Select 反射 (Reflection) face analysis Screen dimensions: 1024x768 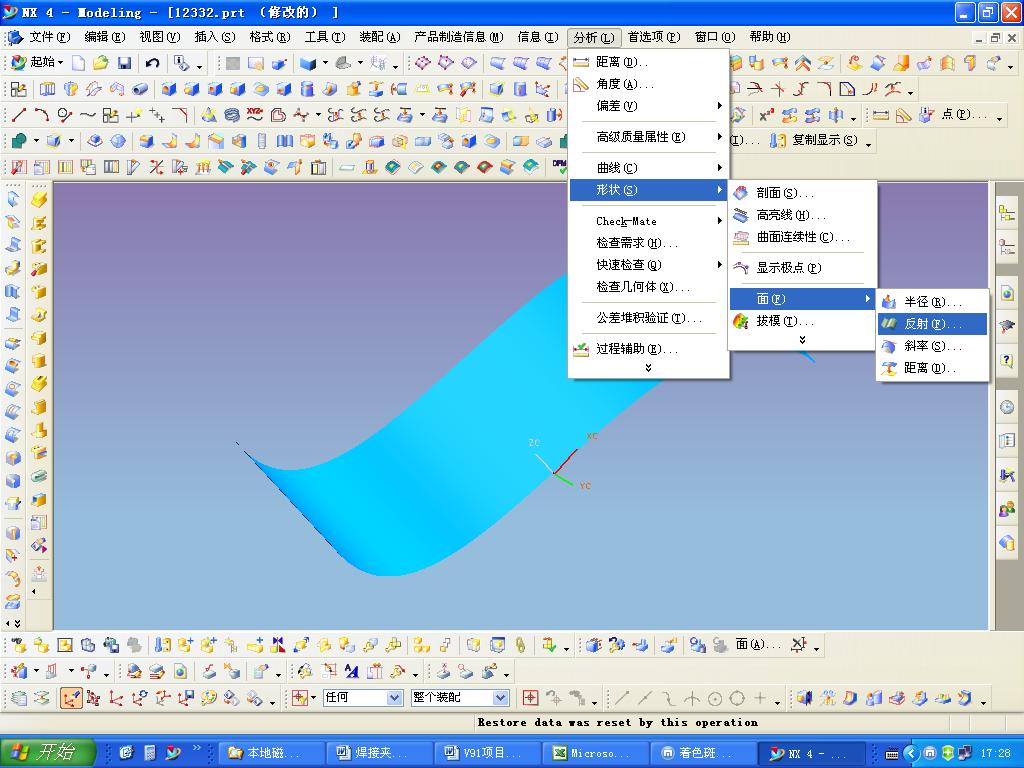[x=932, y=324]
